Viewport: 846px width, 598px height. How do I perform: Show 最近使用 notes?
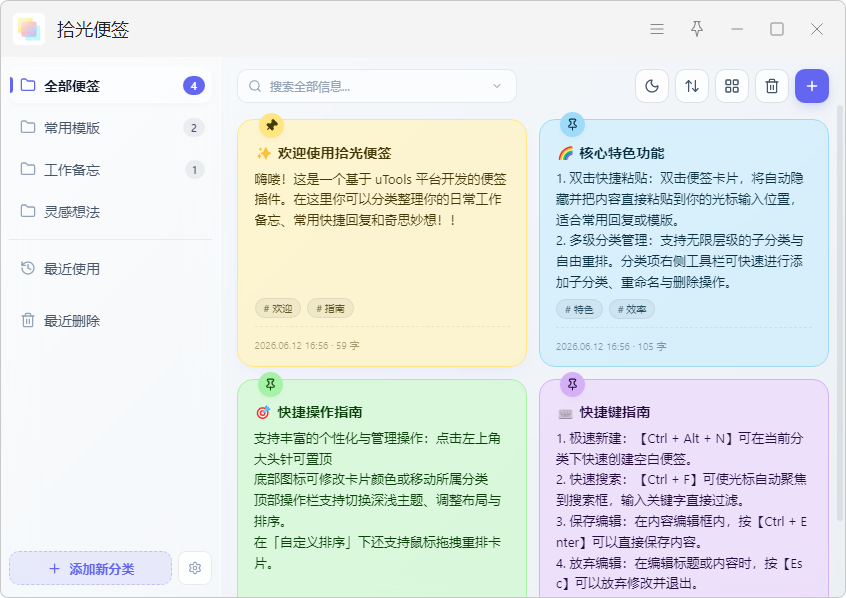click(x=111, y=269)
